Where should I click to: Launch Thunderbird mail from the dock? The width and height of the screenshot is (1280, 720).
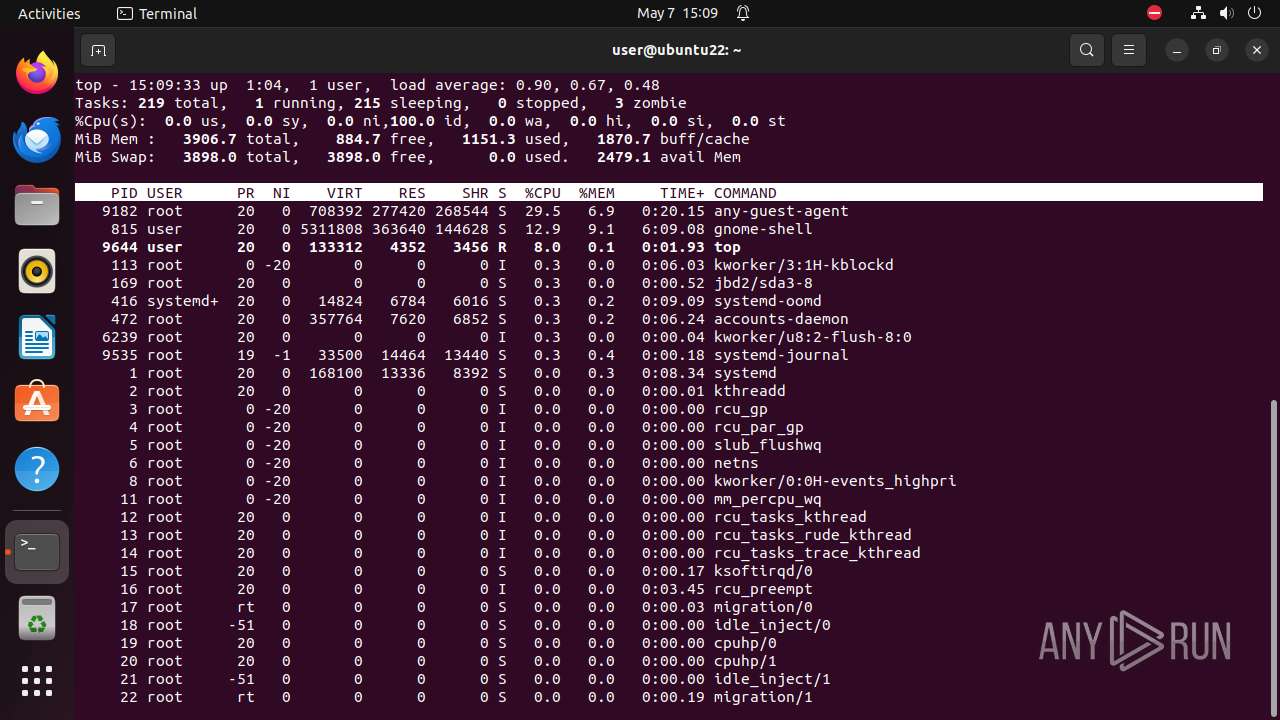37,139
